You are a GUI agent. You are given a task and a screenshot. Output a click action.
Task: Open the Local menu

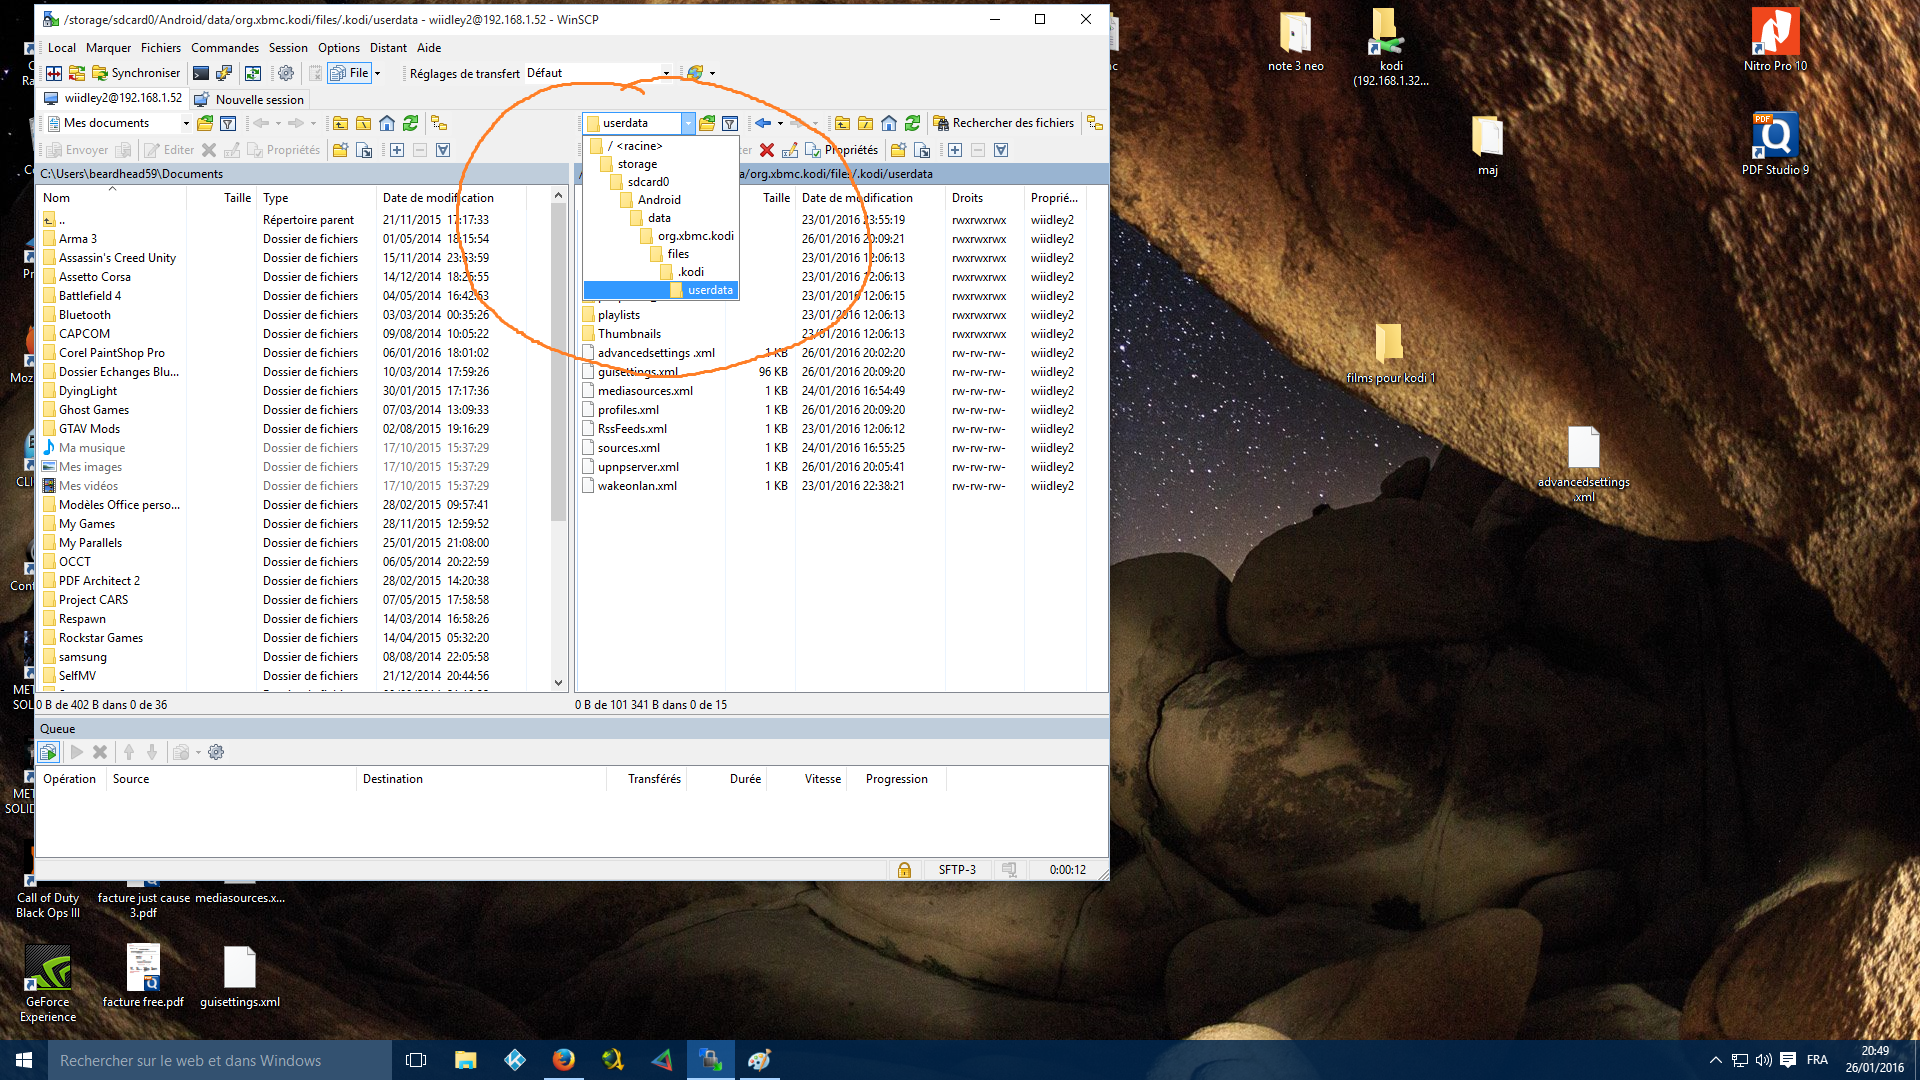coord(62,47)
